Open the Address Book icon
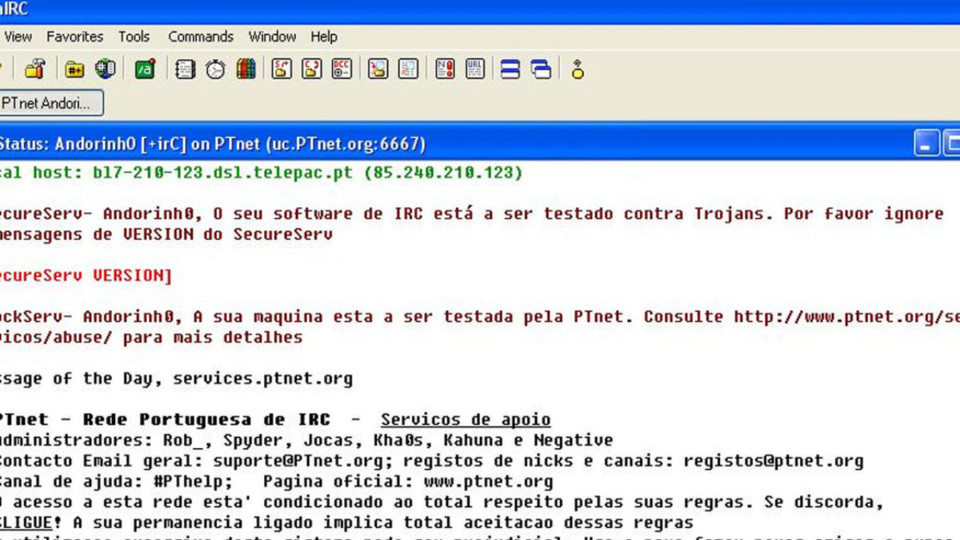This screenshot has height=540, width=960. tap(185, 69)
